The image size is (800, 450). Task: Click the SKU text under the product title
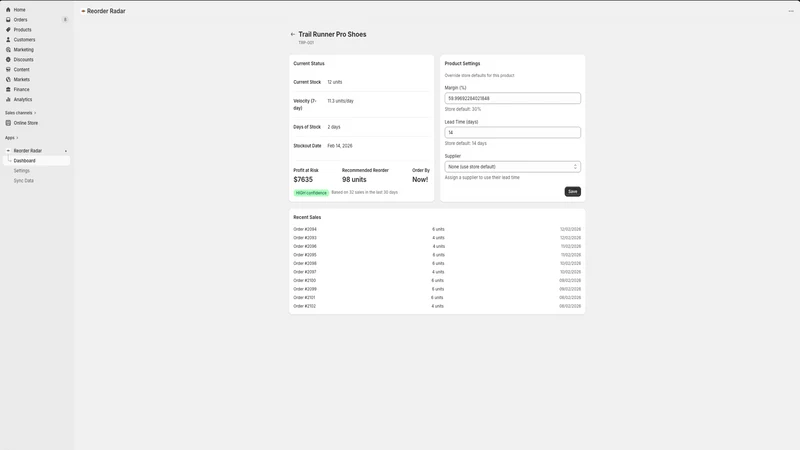click(x=306, y=43)
